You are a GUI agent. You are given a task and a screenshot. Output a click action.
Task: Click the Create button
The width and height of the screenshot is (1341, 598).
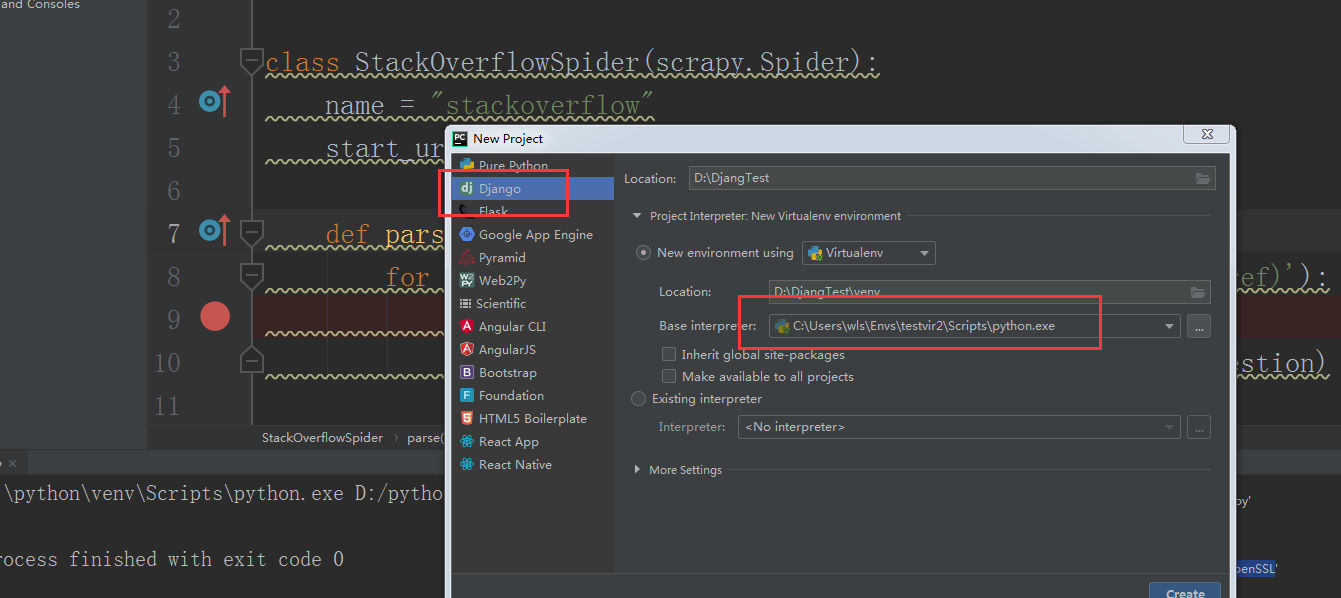coord(1185,591)
